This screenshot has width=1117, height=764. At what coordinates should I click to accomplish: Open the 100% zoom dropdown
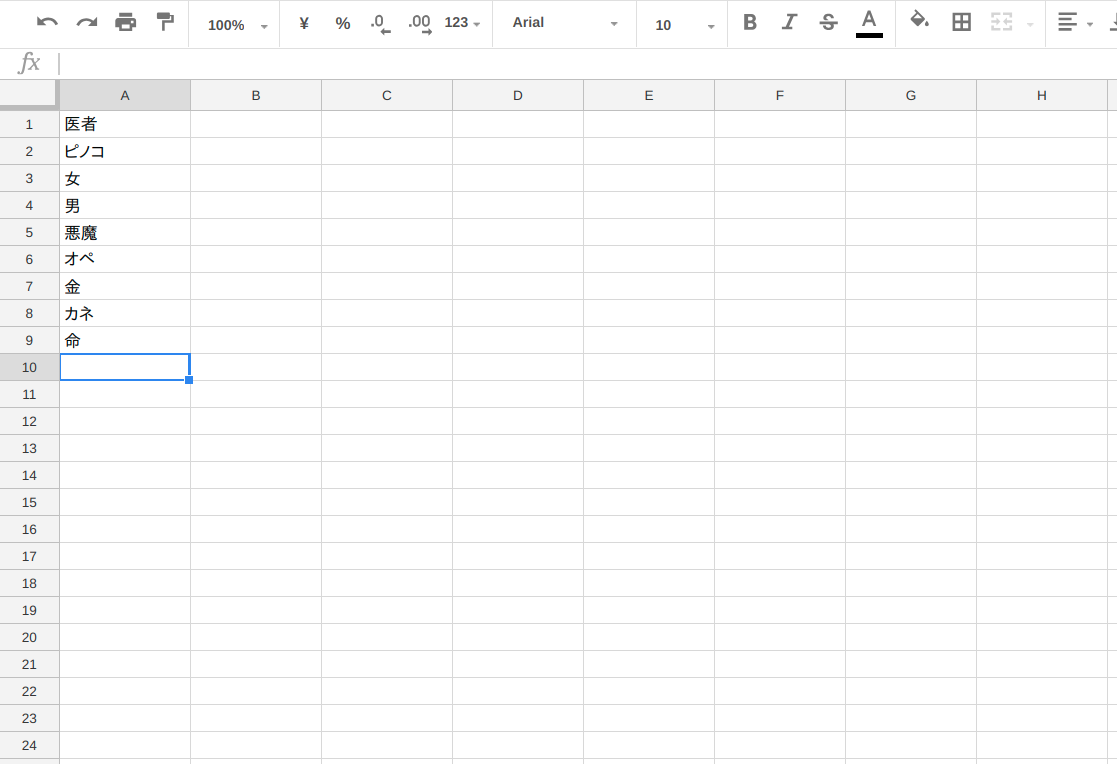[x=237, y=25]
